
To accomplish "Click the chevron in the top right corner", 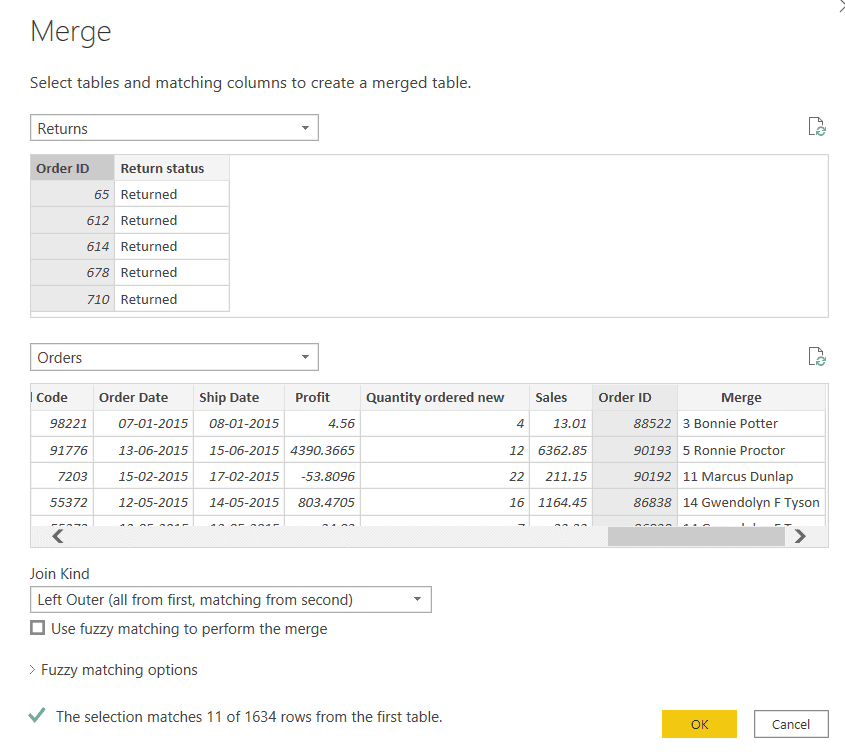I will pyautogui.click(x=841, y=5).
